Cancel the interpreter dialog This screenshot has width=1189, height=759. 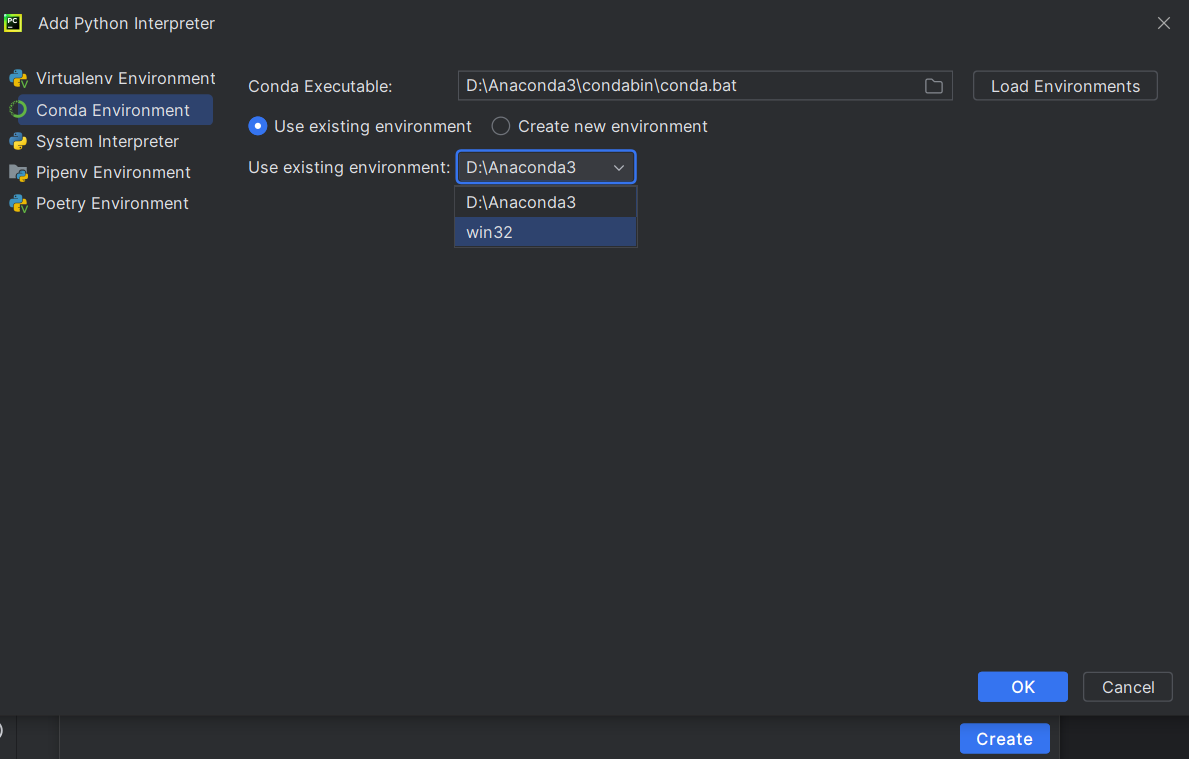1128,687
